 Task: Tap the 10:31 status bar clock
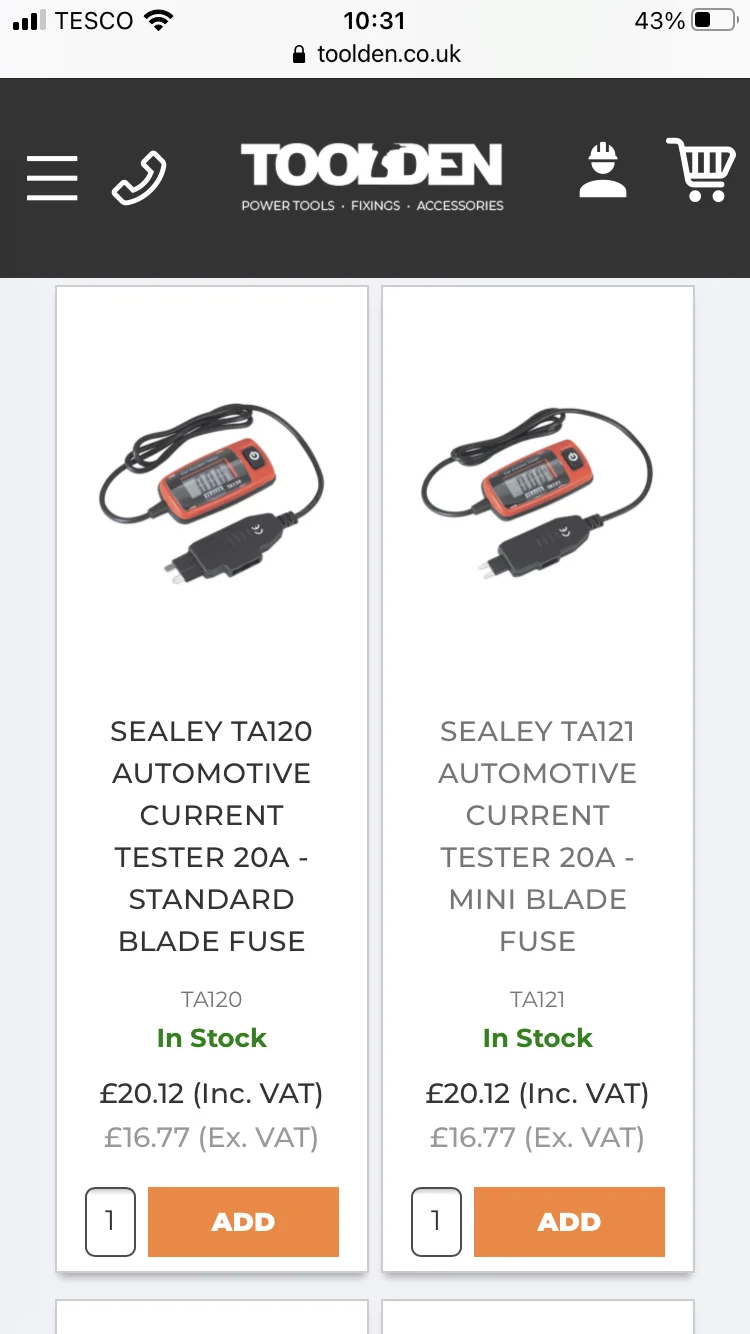click(374, 21)
